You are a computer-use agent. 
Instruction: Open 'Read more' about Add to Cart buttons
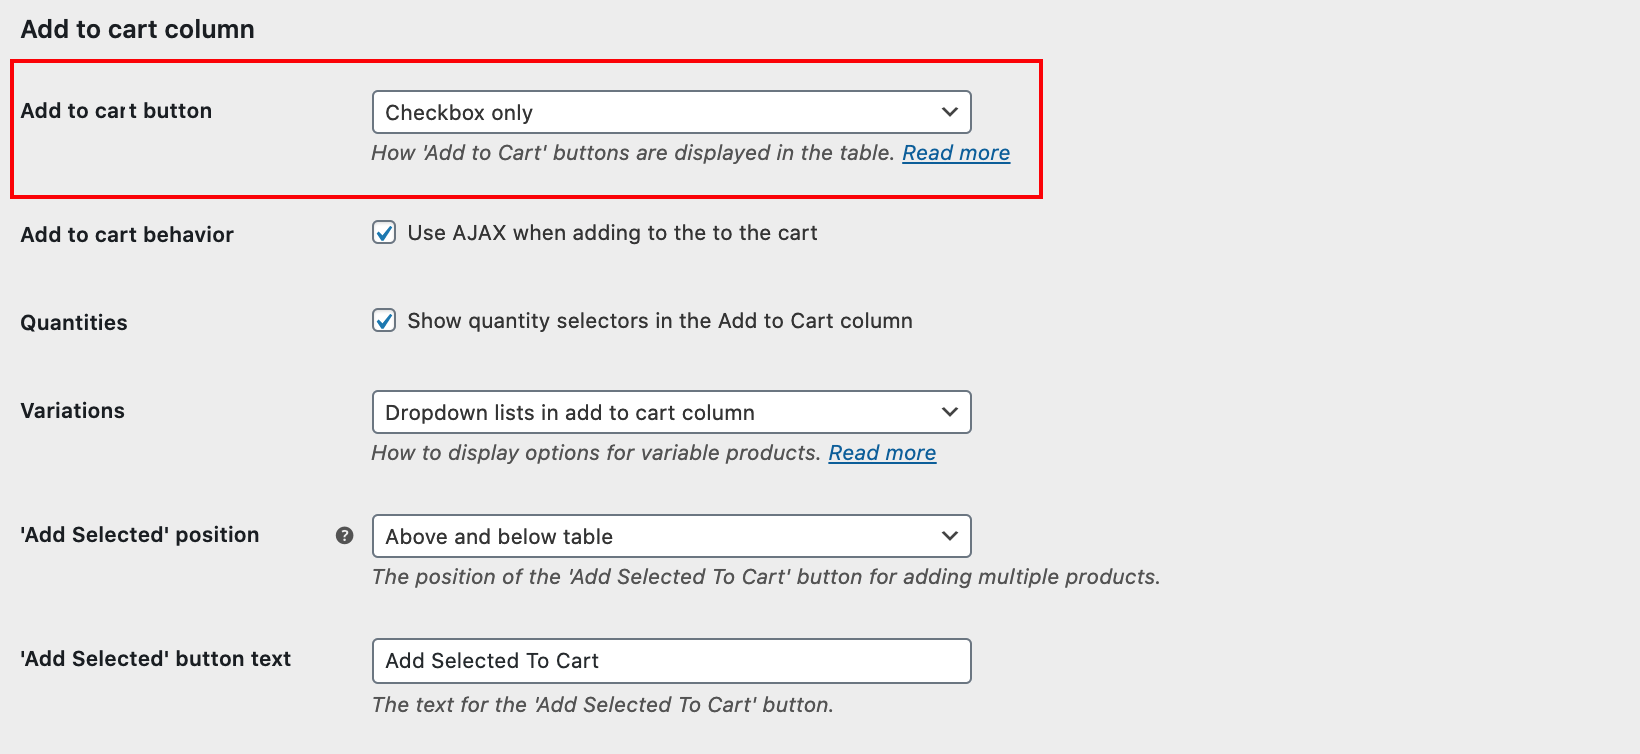click(x=955, y=152)
